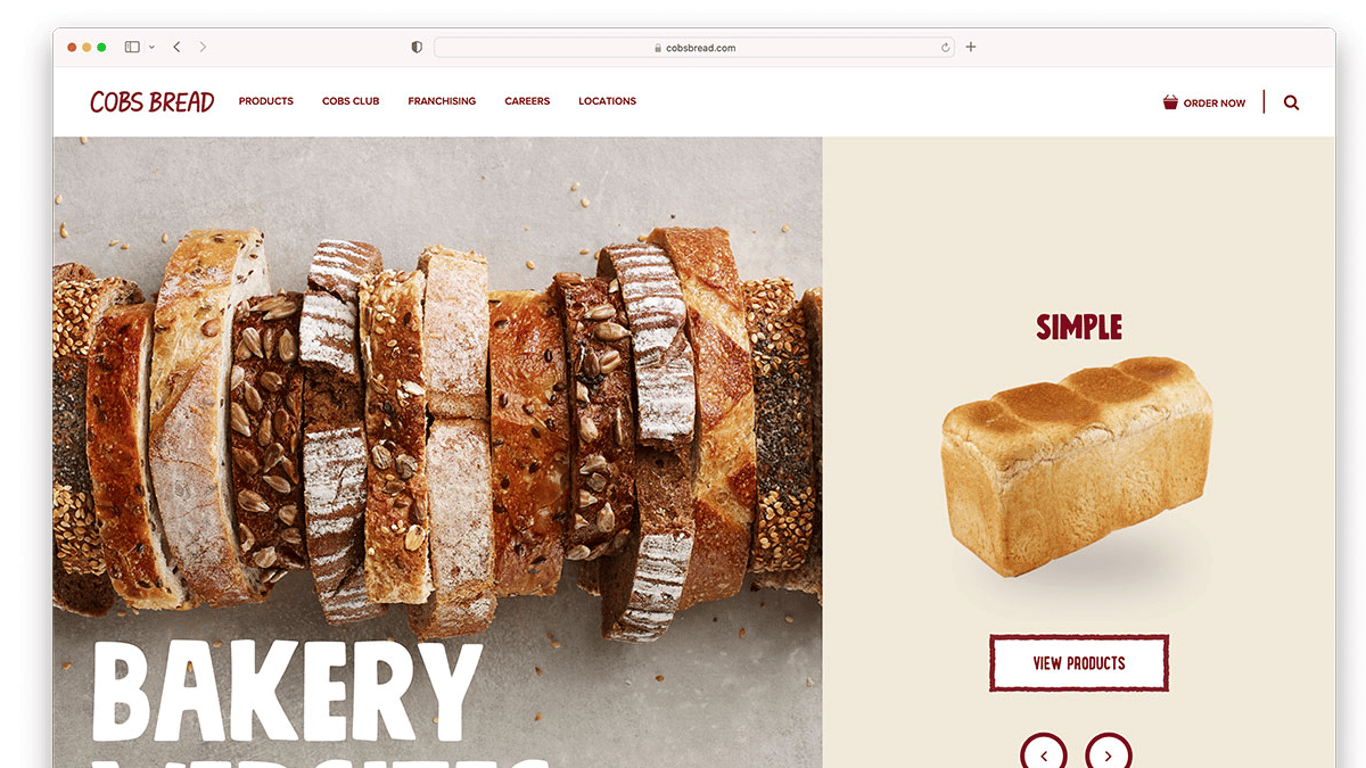Click the Cobs Bread logo
The height and width of the screenshot is (768, 1366).
(x=152, y=102)
